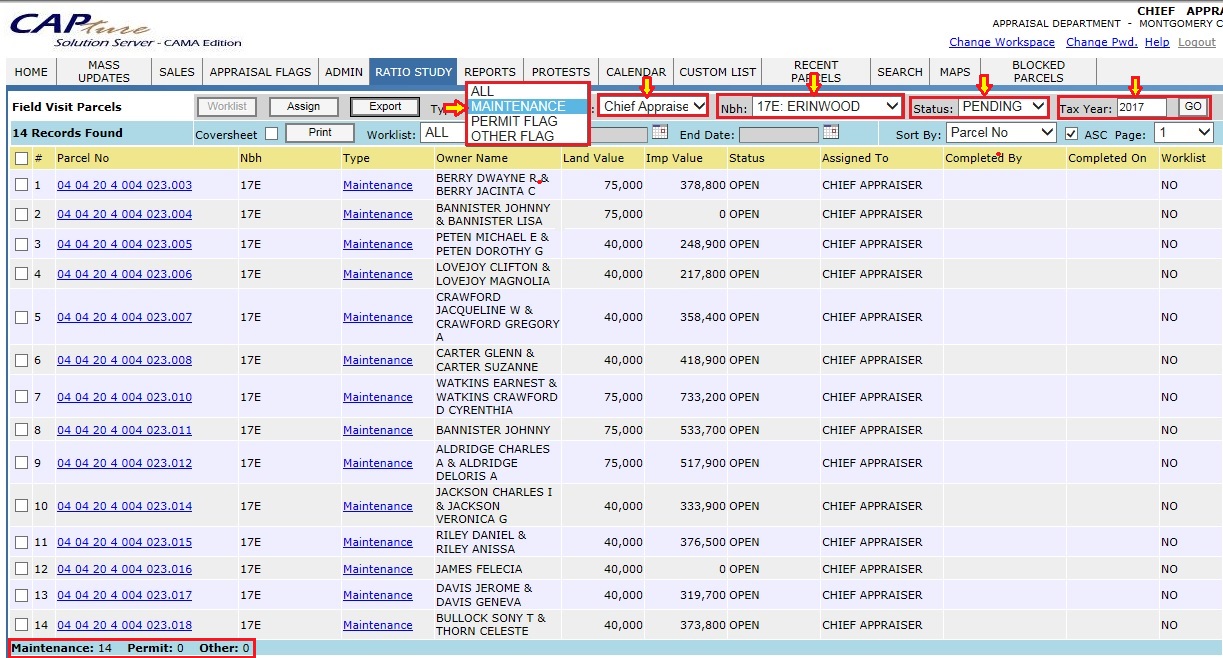Click the CAPture Solution Server logo

[80, 30]
